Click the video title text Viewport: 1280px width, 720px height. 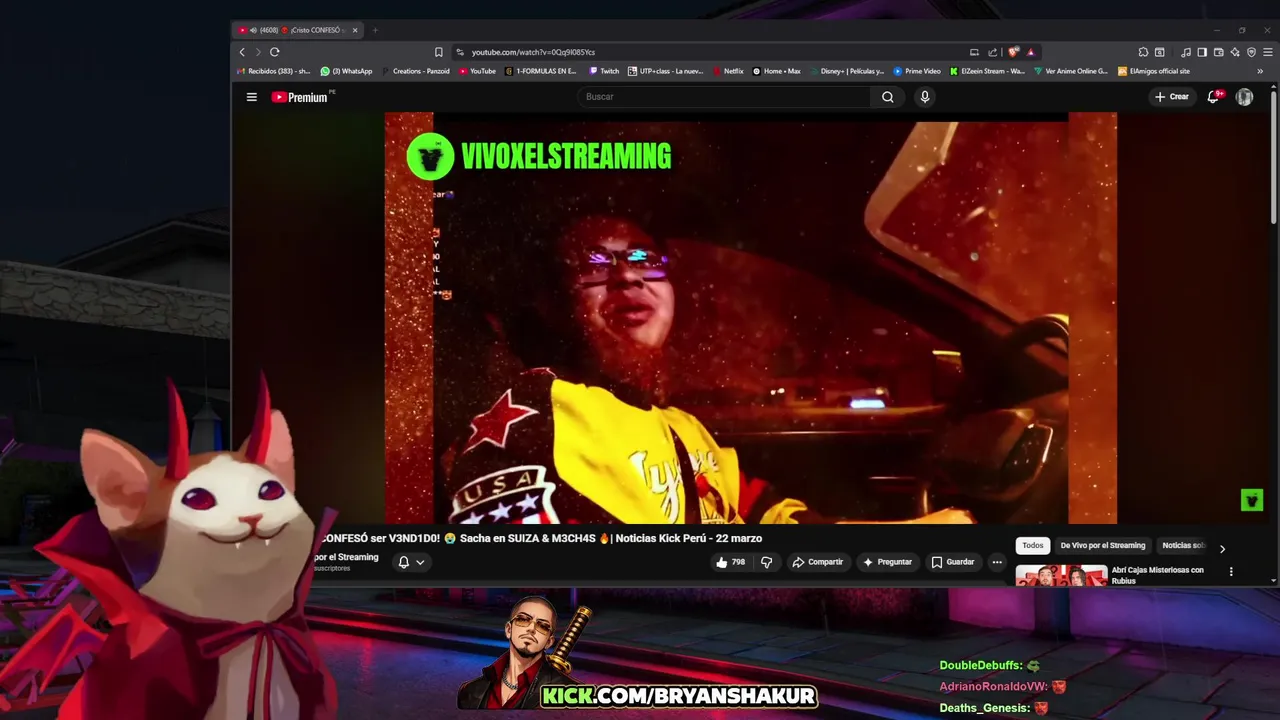click(x=541, y=538)
